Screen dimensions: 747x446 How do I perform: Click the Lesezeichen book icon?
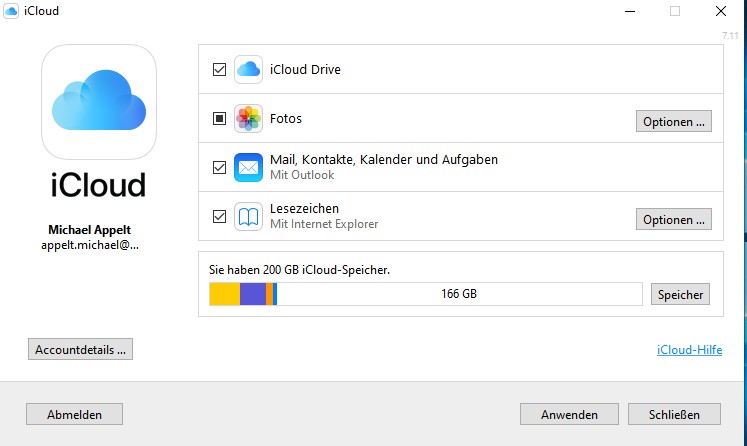(248, 216)
